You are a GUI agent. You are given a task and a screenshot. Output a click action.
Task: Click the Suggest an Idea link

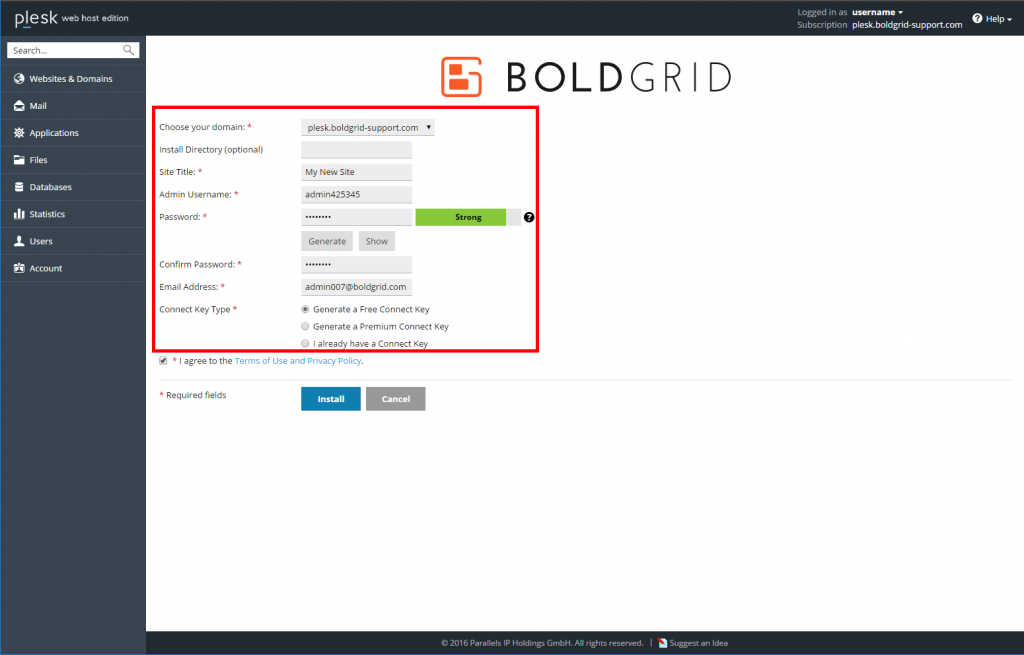coord(698,643)
